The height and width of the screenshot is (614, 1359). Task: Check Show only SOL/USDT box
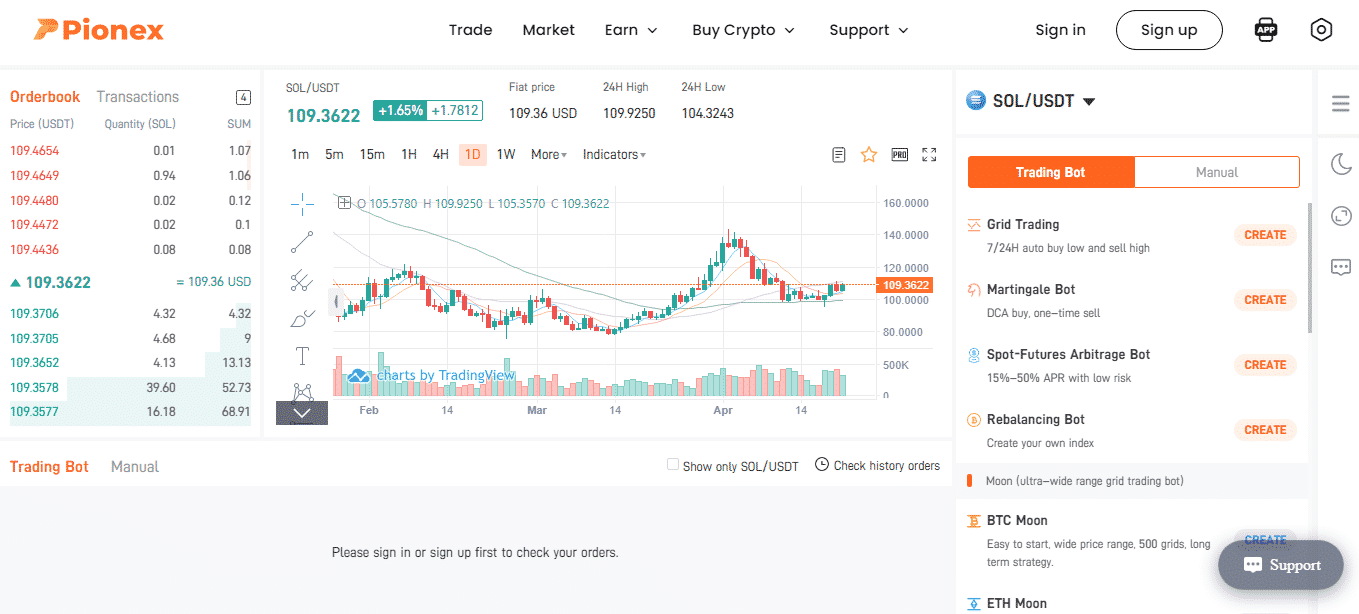pos(673,465)
